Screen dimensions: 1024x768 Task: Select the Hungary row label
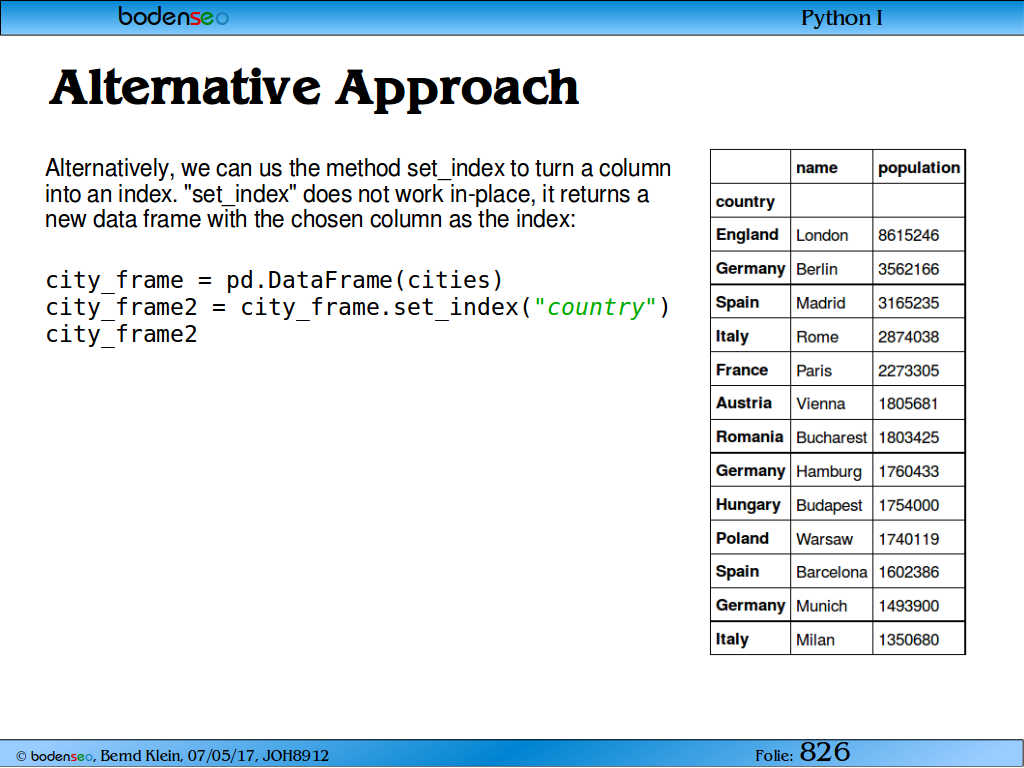[x=748, y=505]
